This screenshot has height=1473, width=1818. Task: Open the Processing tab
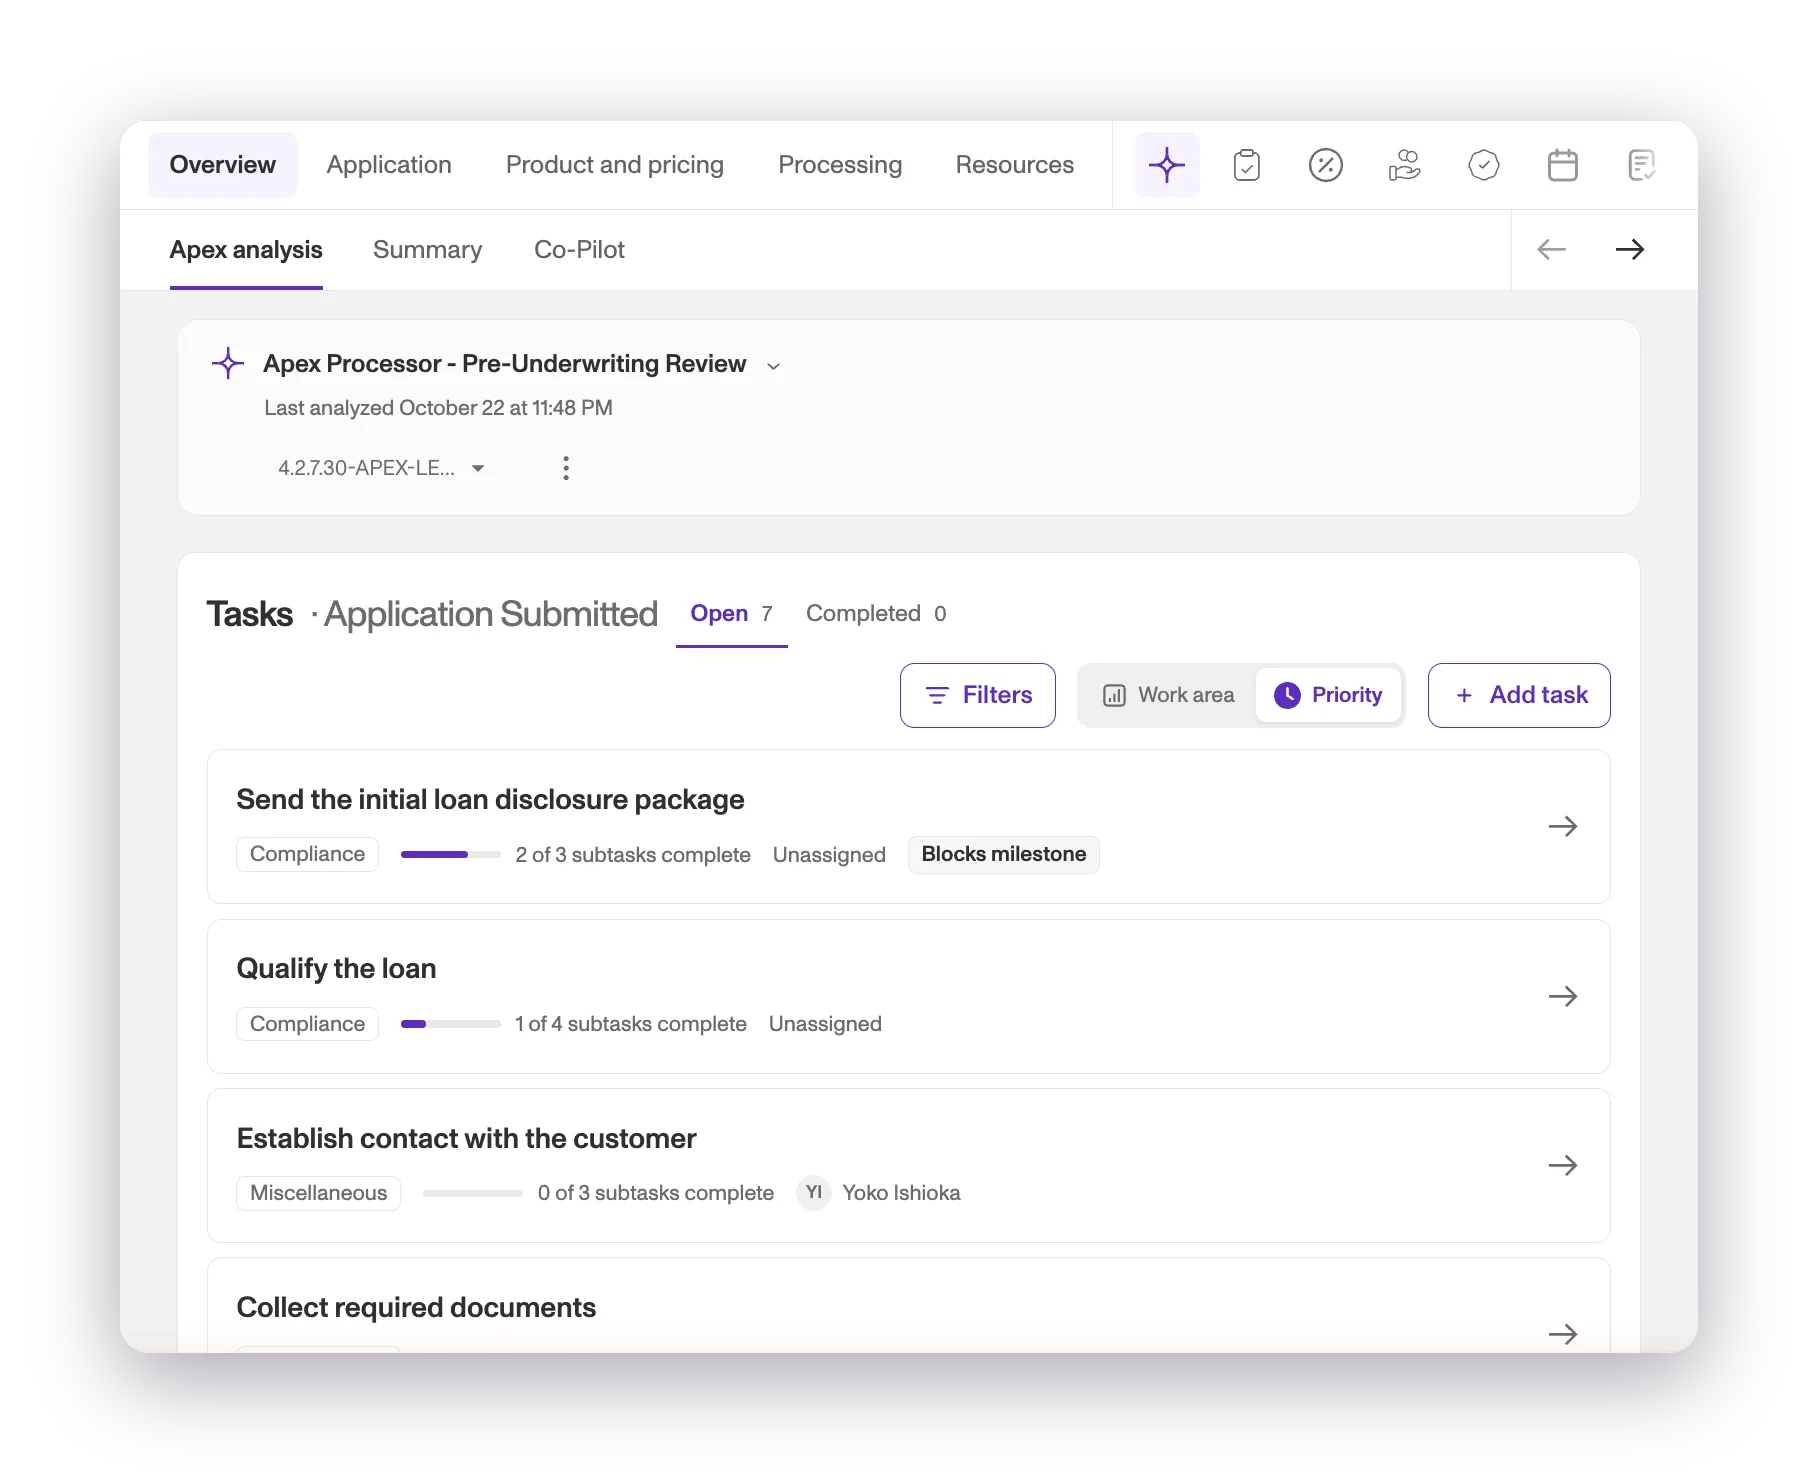pos(840,165)
